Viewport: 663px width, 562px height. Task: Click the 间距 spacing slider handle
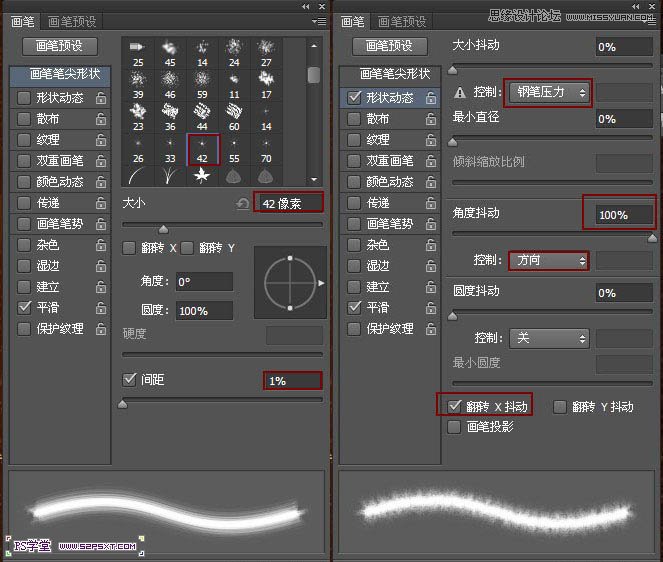pyautogui.click(x=123, y=405)
